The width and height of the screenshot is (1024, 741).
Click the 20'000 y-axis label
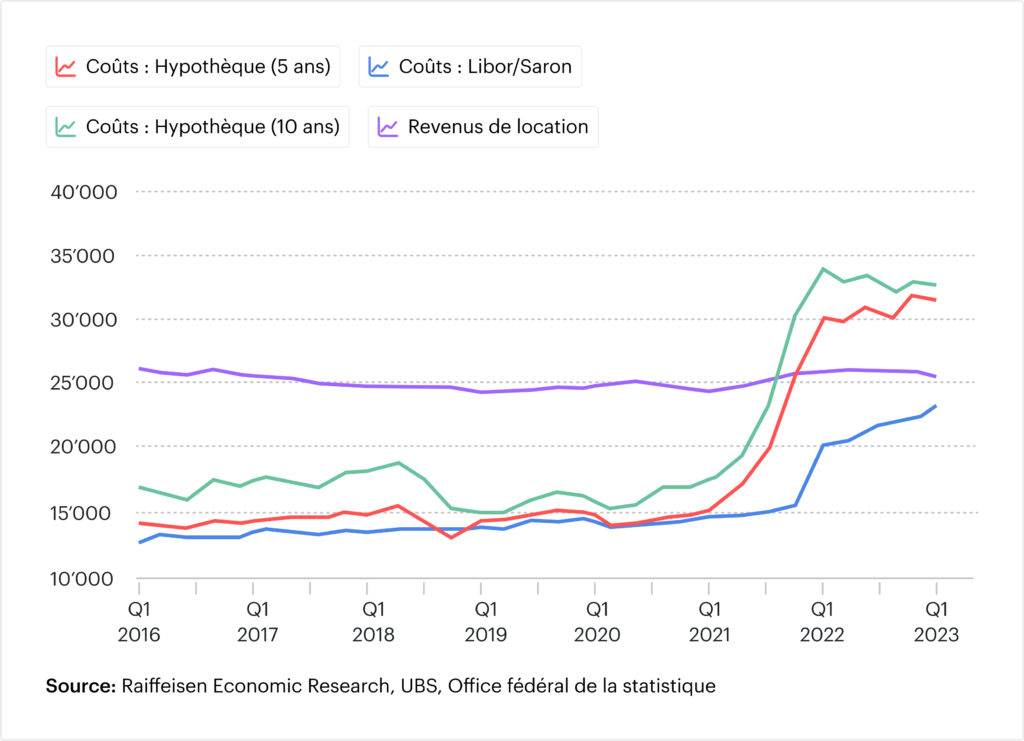[x=83, y=447]
